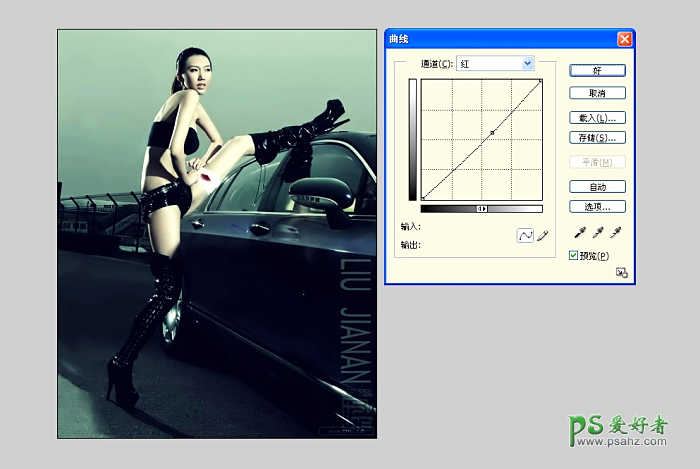Click the bottom-left curve endpoint
Screen dimensions: 700x469
tap(423, 198)
